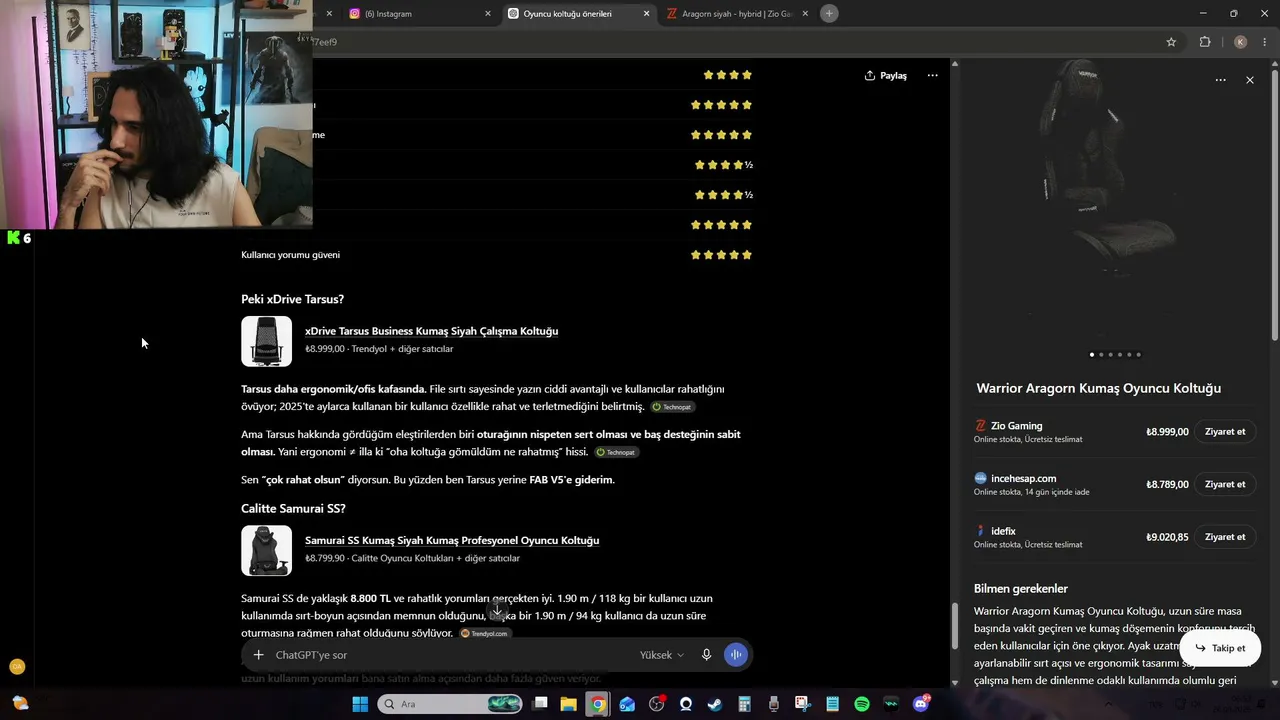Close the Instagram tab

click(488, 14)
